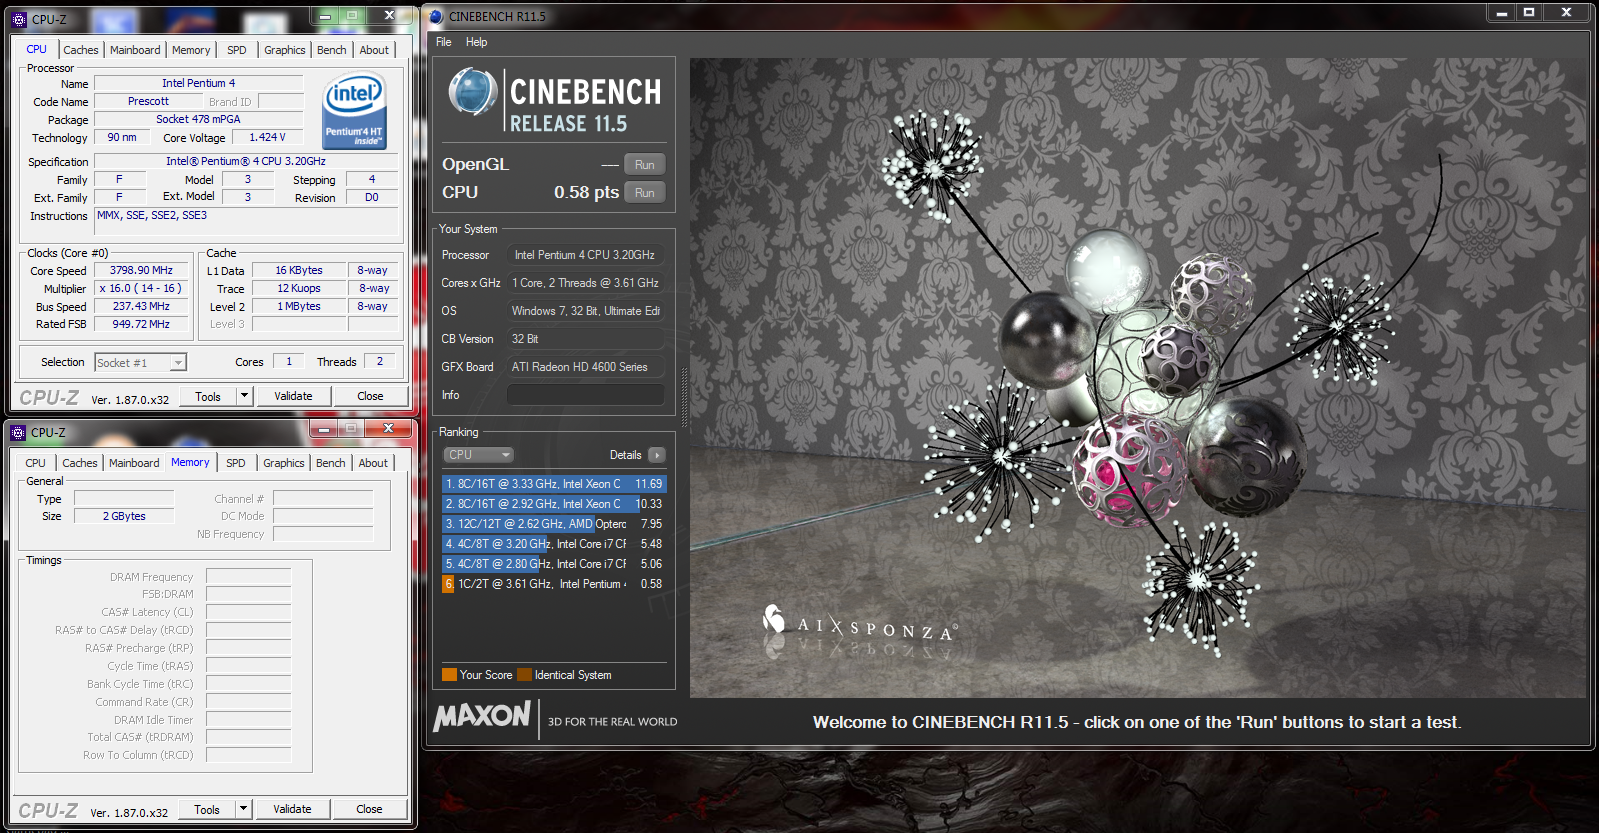This screenshot has width=1599, height=833.
Task: Select ranking row 2 Intel Xeon 10.33
Action: point(553,504)
